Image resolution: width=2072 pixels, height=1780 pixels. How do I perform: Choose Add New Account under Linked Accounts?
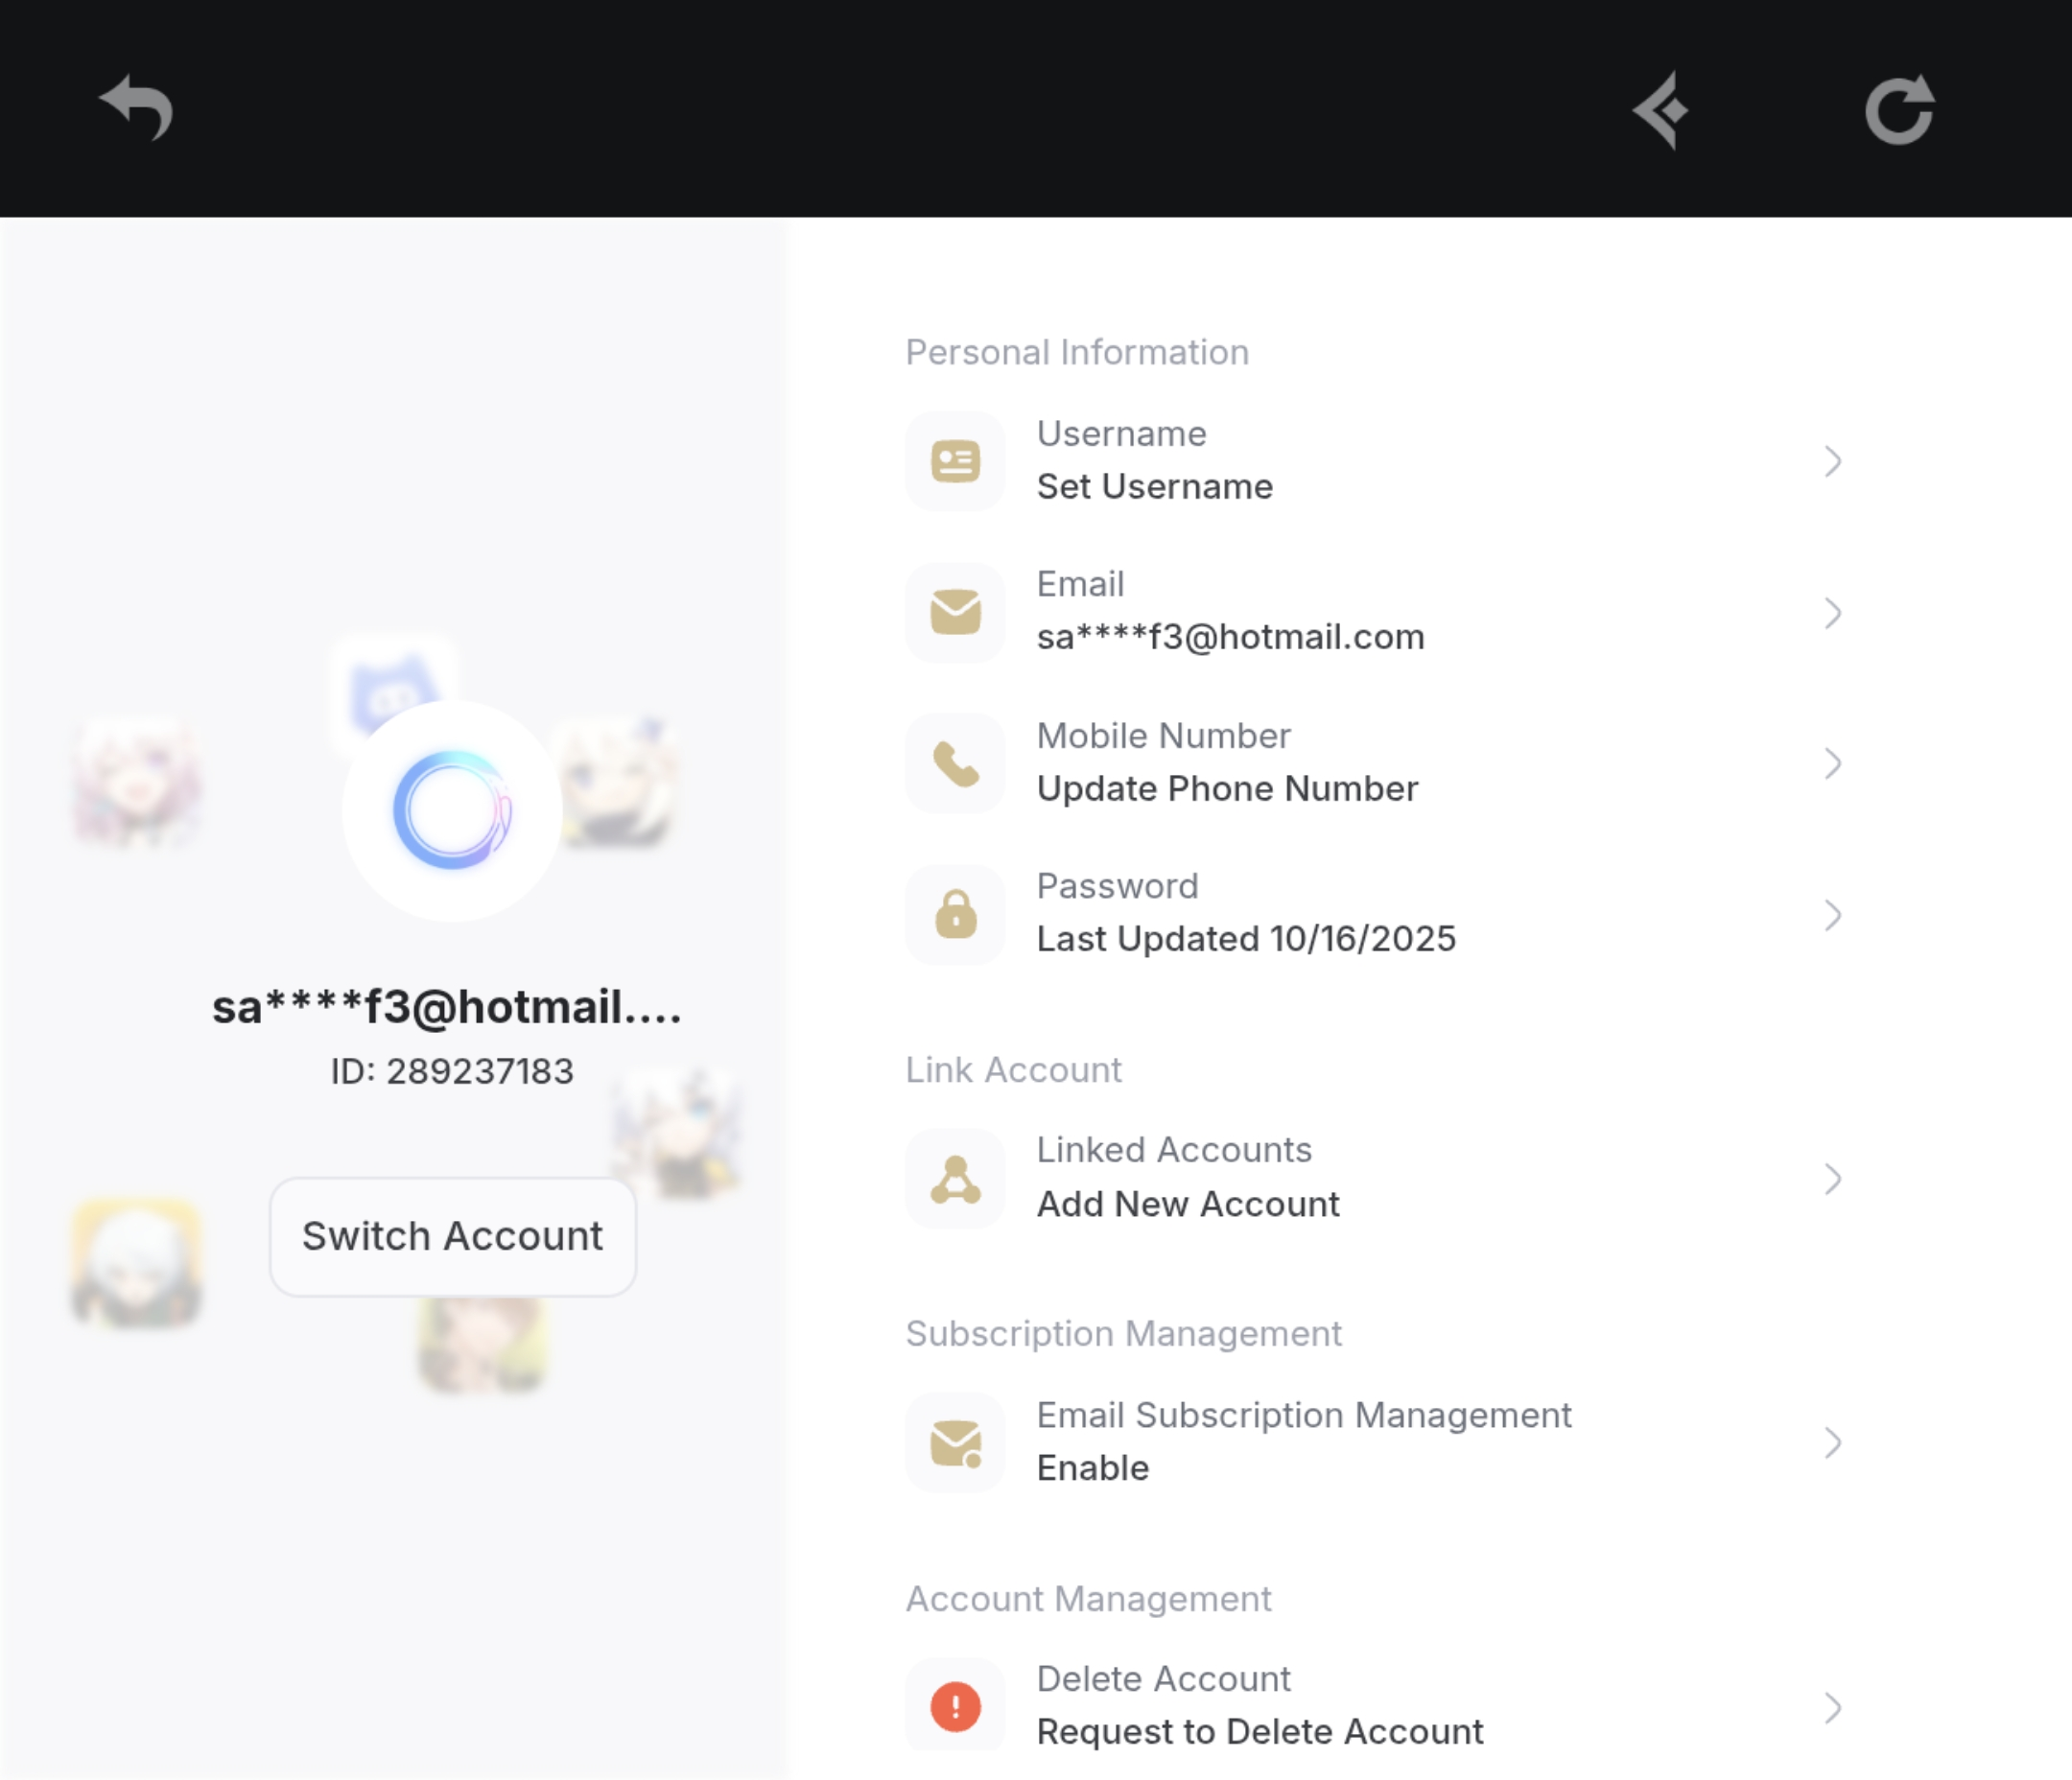(x=1188, y=1205)
